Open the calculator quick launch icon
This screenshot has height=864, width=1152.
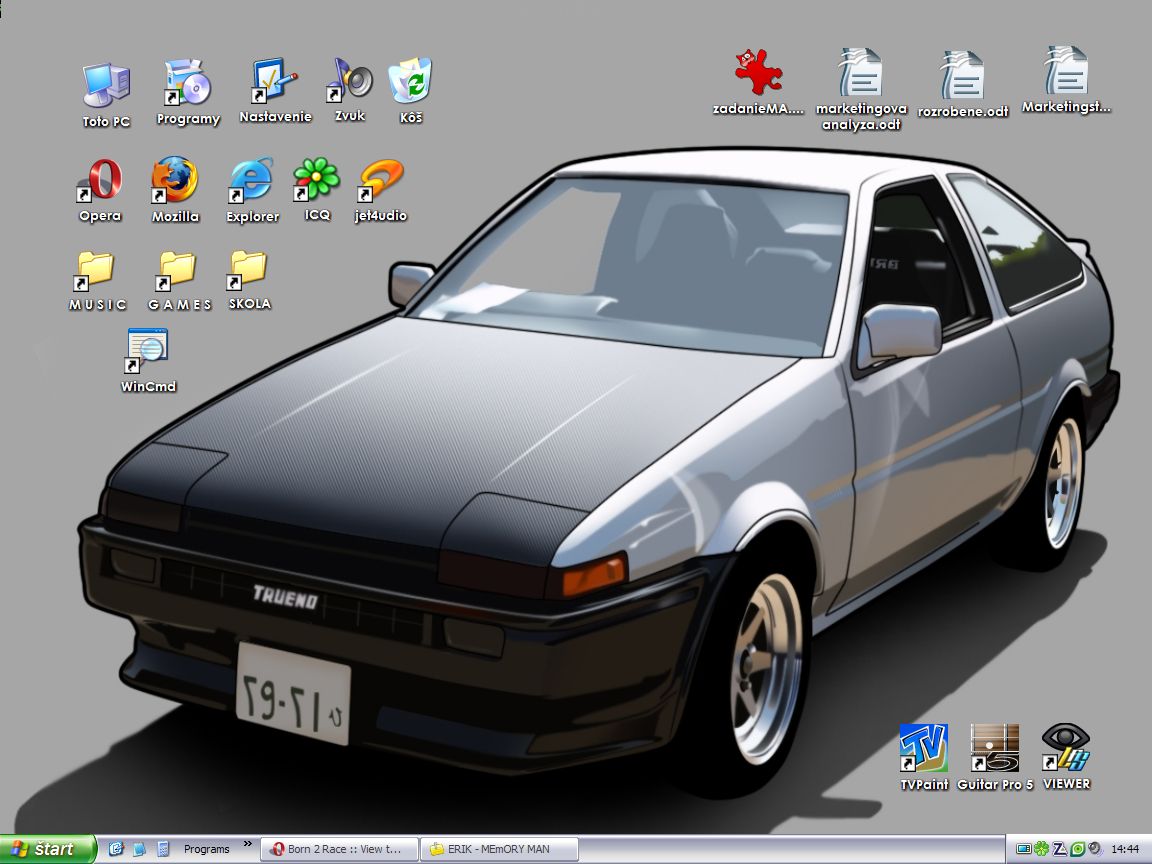(163, 849)
